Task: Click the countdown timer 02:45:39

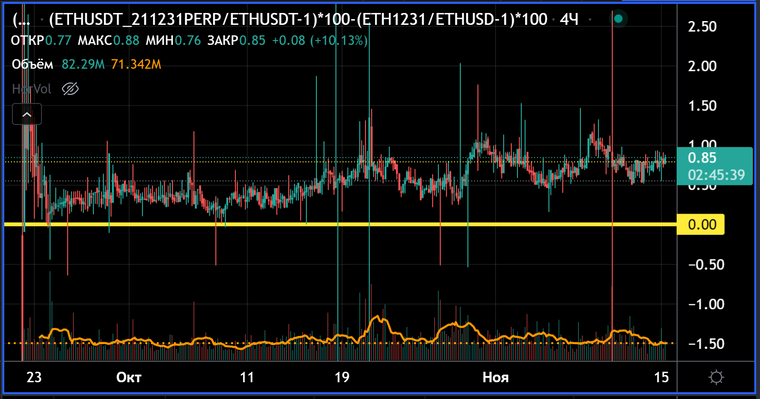Action: 716,175
